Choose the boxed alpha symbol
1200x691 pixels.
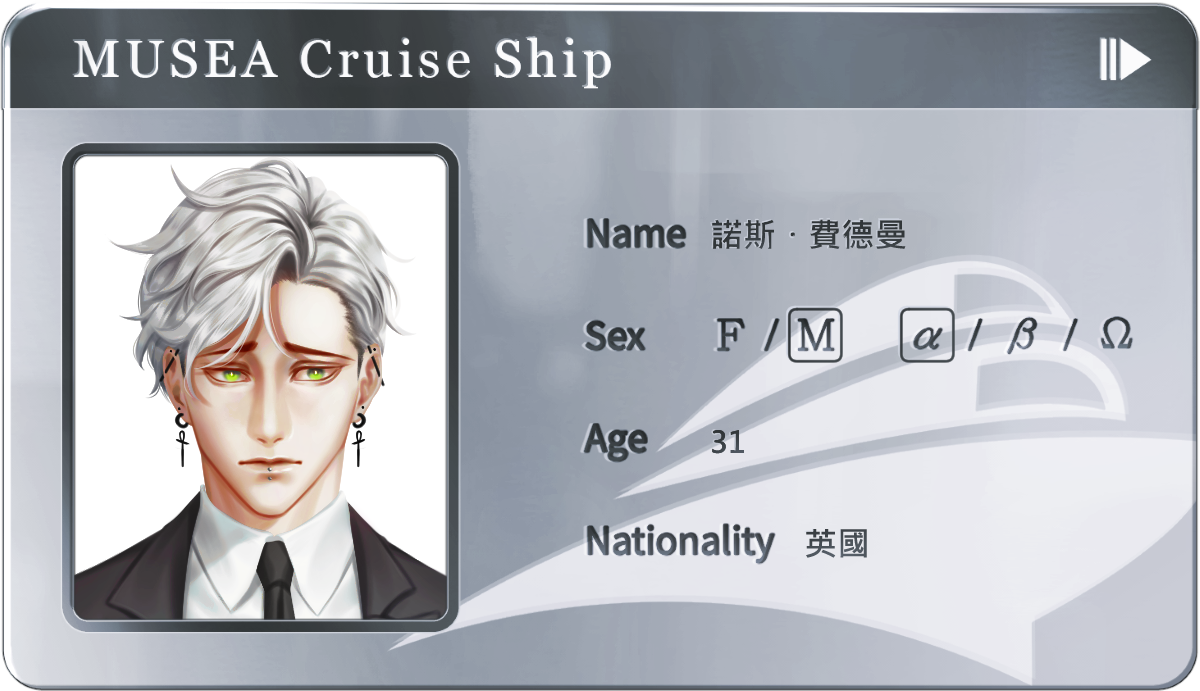pos(927,335)
